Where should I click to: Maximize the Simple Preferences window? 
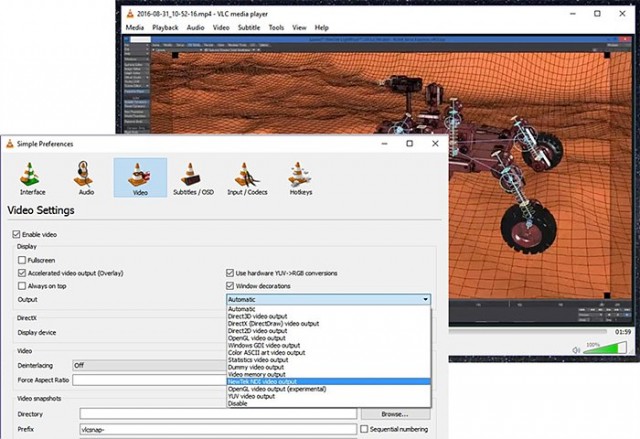(x=410, y=144)
